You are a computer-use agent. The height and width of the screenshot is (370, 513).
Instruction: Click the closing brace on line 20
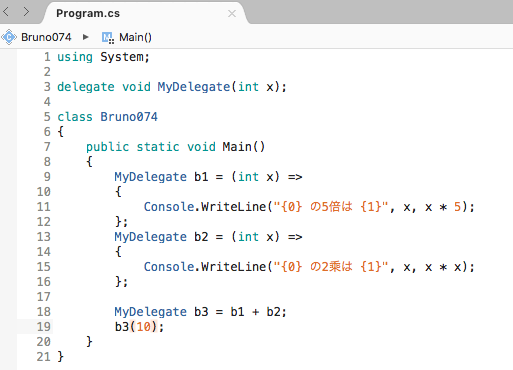coord(89,342)
